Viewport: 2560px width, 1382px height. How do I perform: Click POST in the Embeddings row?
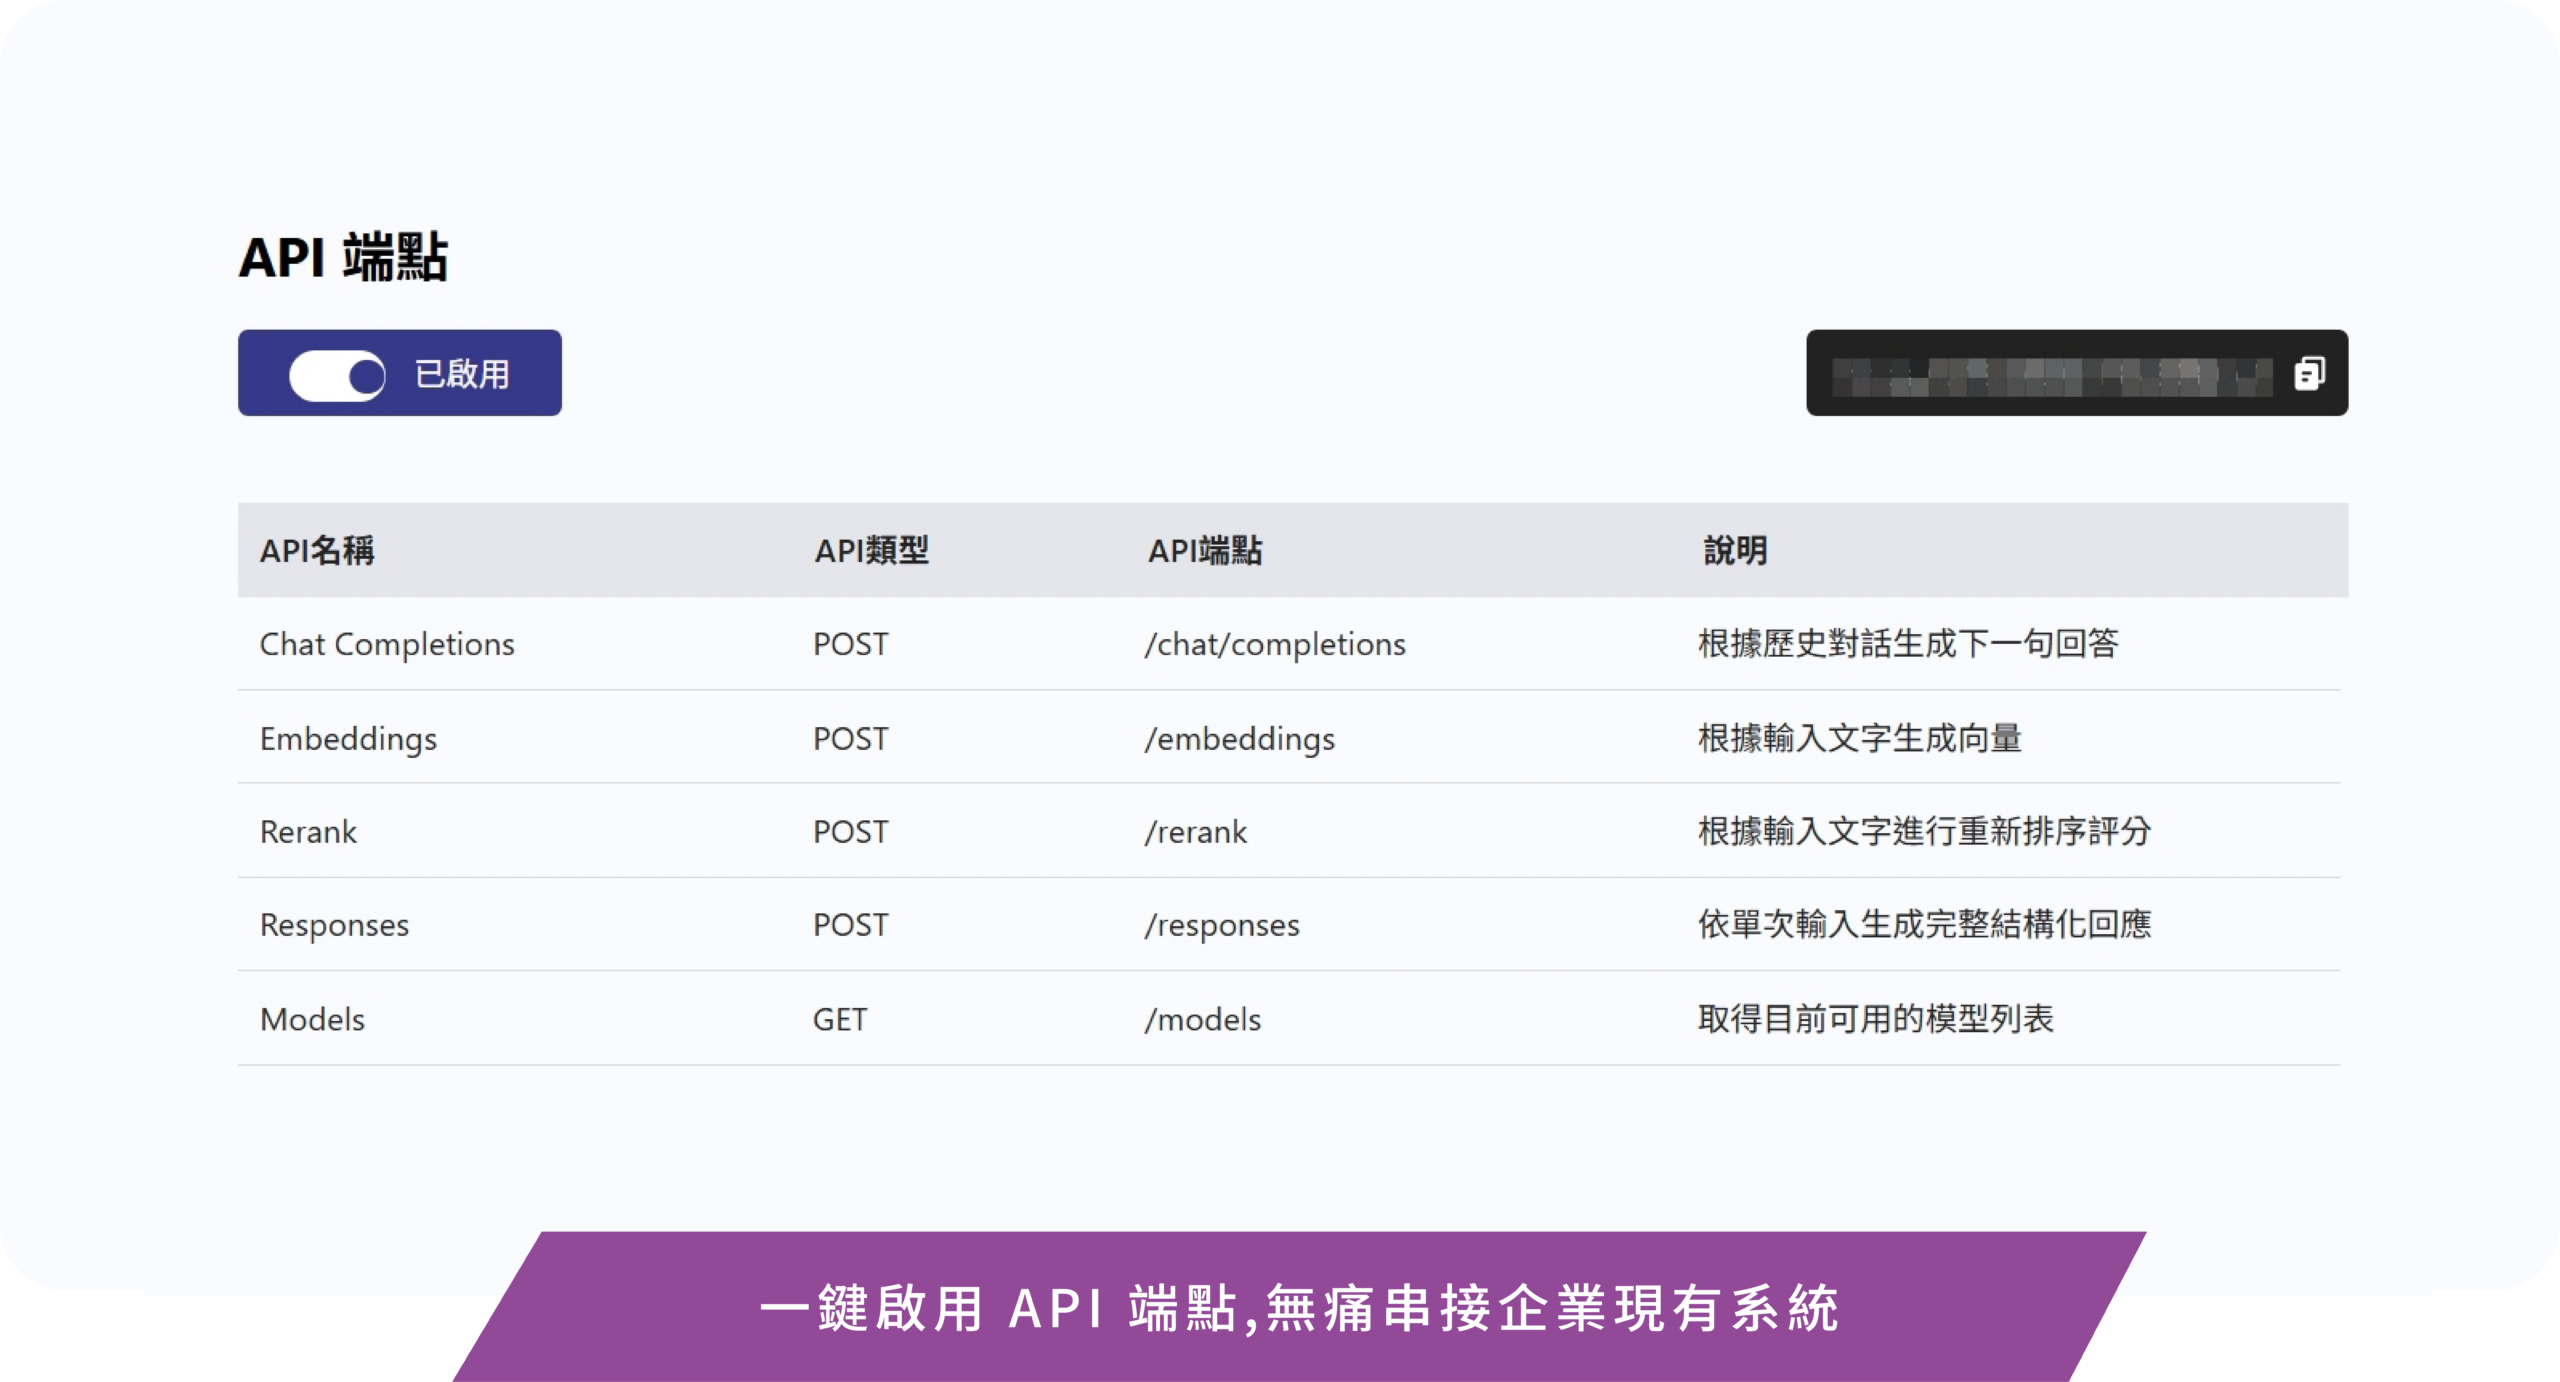click(850, 739)
